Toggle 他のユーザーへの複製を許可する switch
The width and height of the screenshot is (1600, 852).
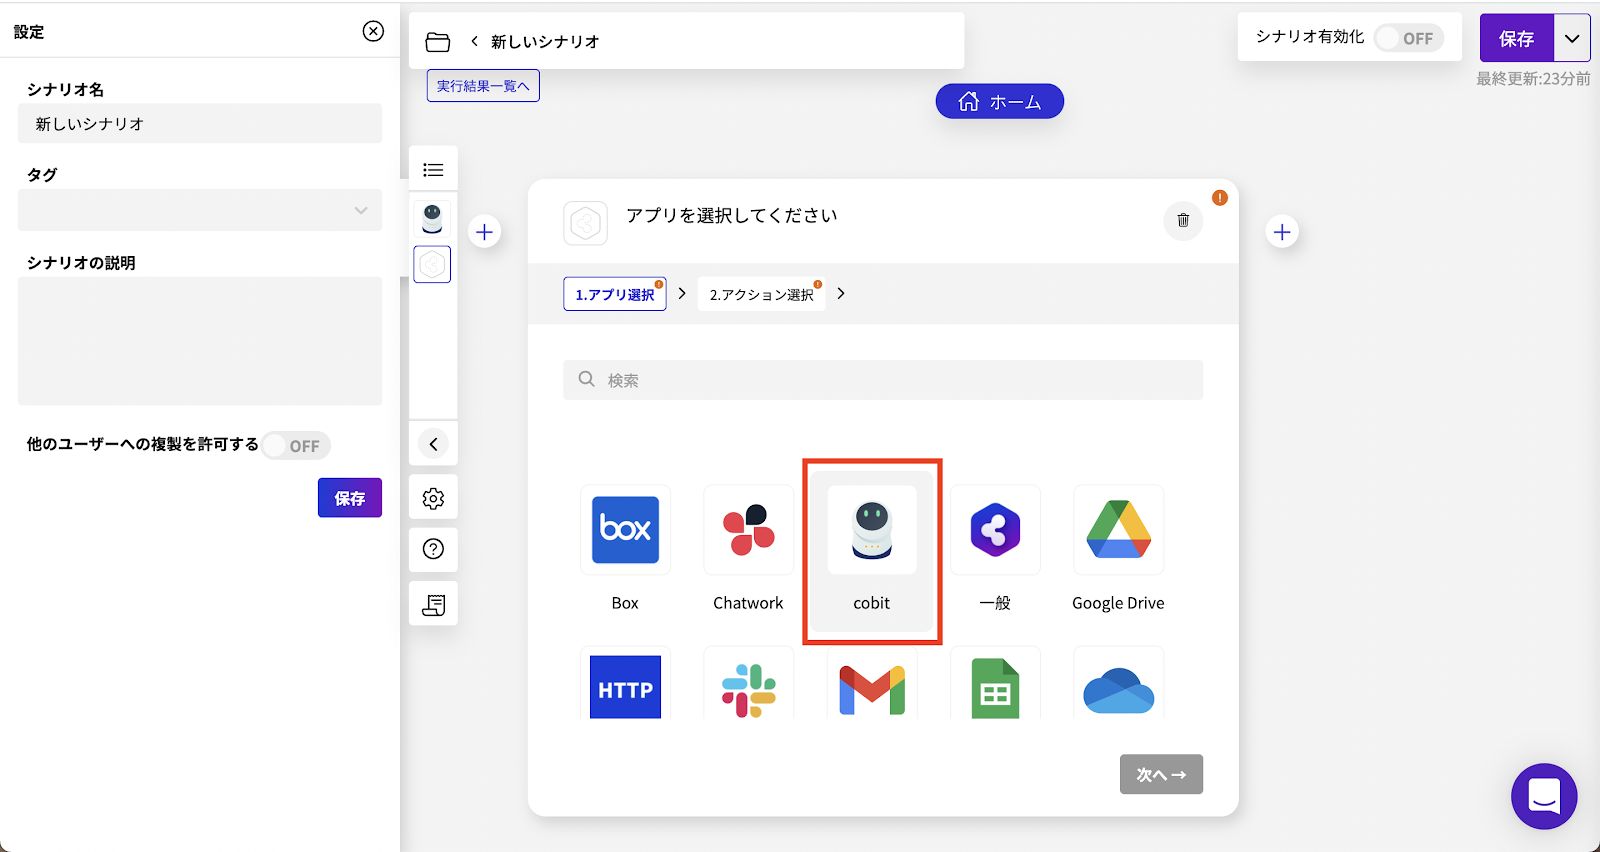(x=296, y=445)
